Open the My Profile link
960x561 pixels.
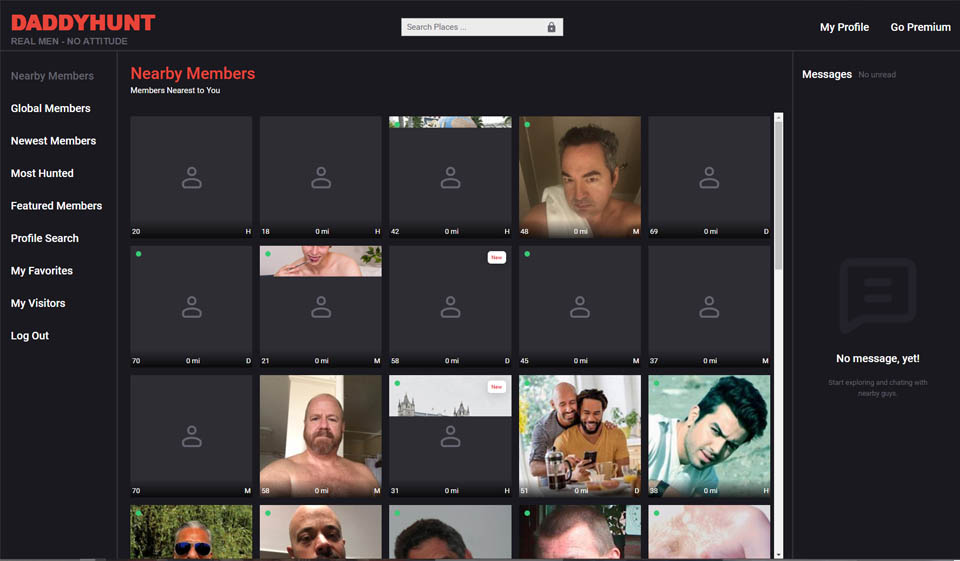point(844,27)
